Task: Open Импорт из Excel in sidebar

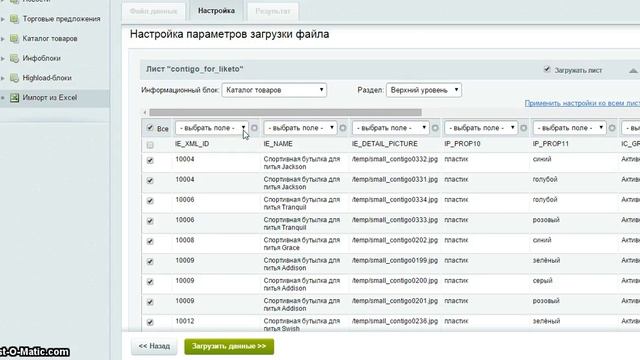Action: point(50,98)
